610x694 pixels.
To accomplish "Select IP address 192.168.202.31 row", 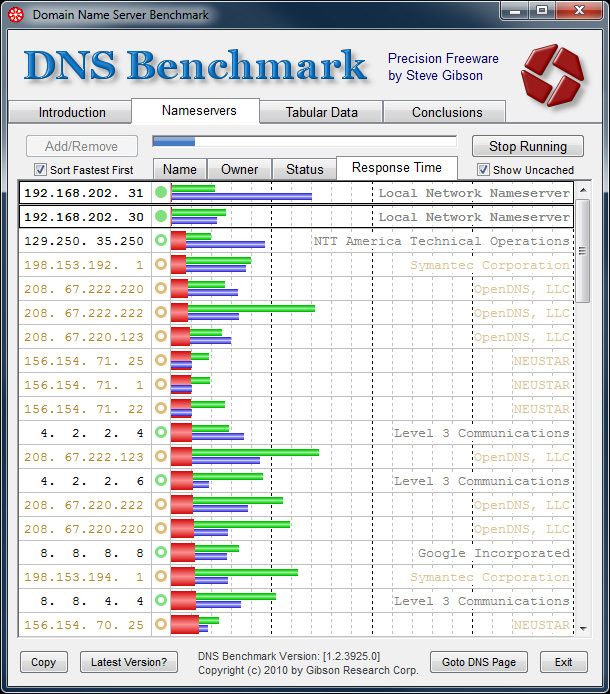I will click(x=296, y=193).
